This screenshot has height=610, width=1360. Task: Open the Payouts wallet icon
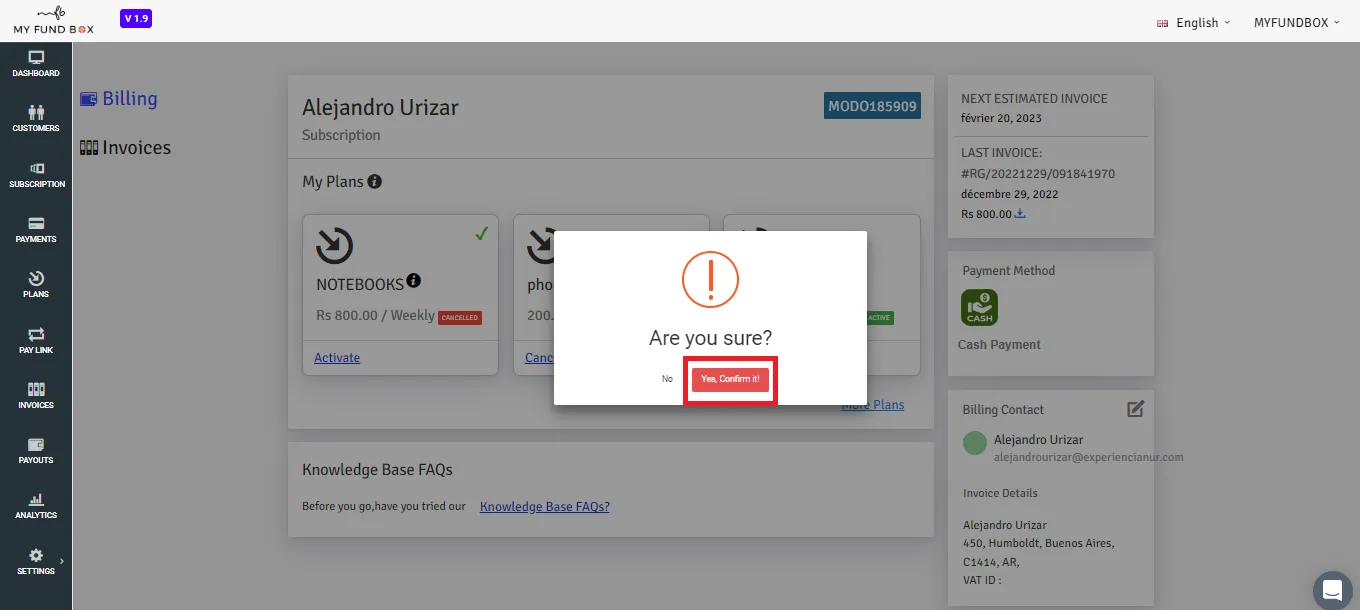(36, 444)
